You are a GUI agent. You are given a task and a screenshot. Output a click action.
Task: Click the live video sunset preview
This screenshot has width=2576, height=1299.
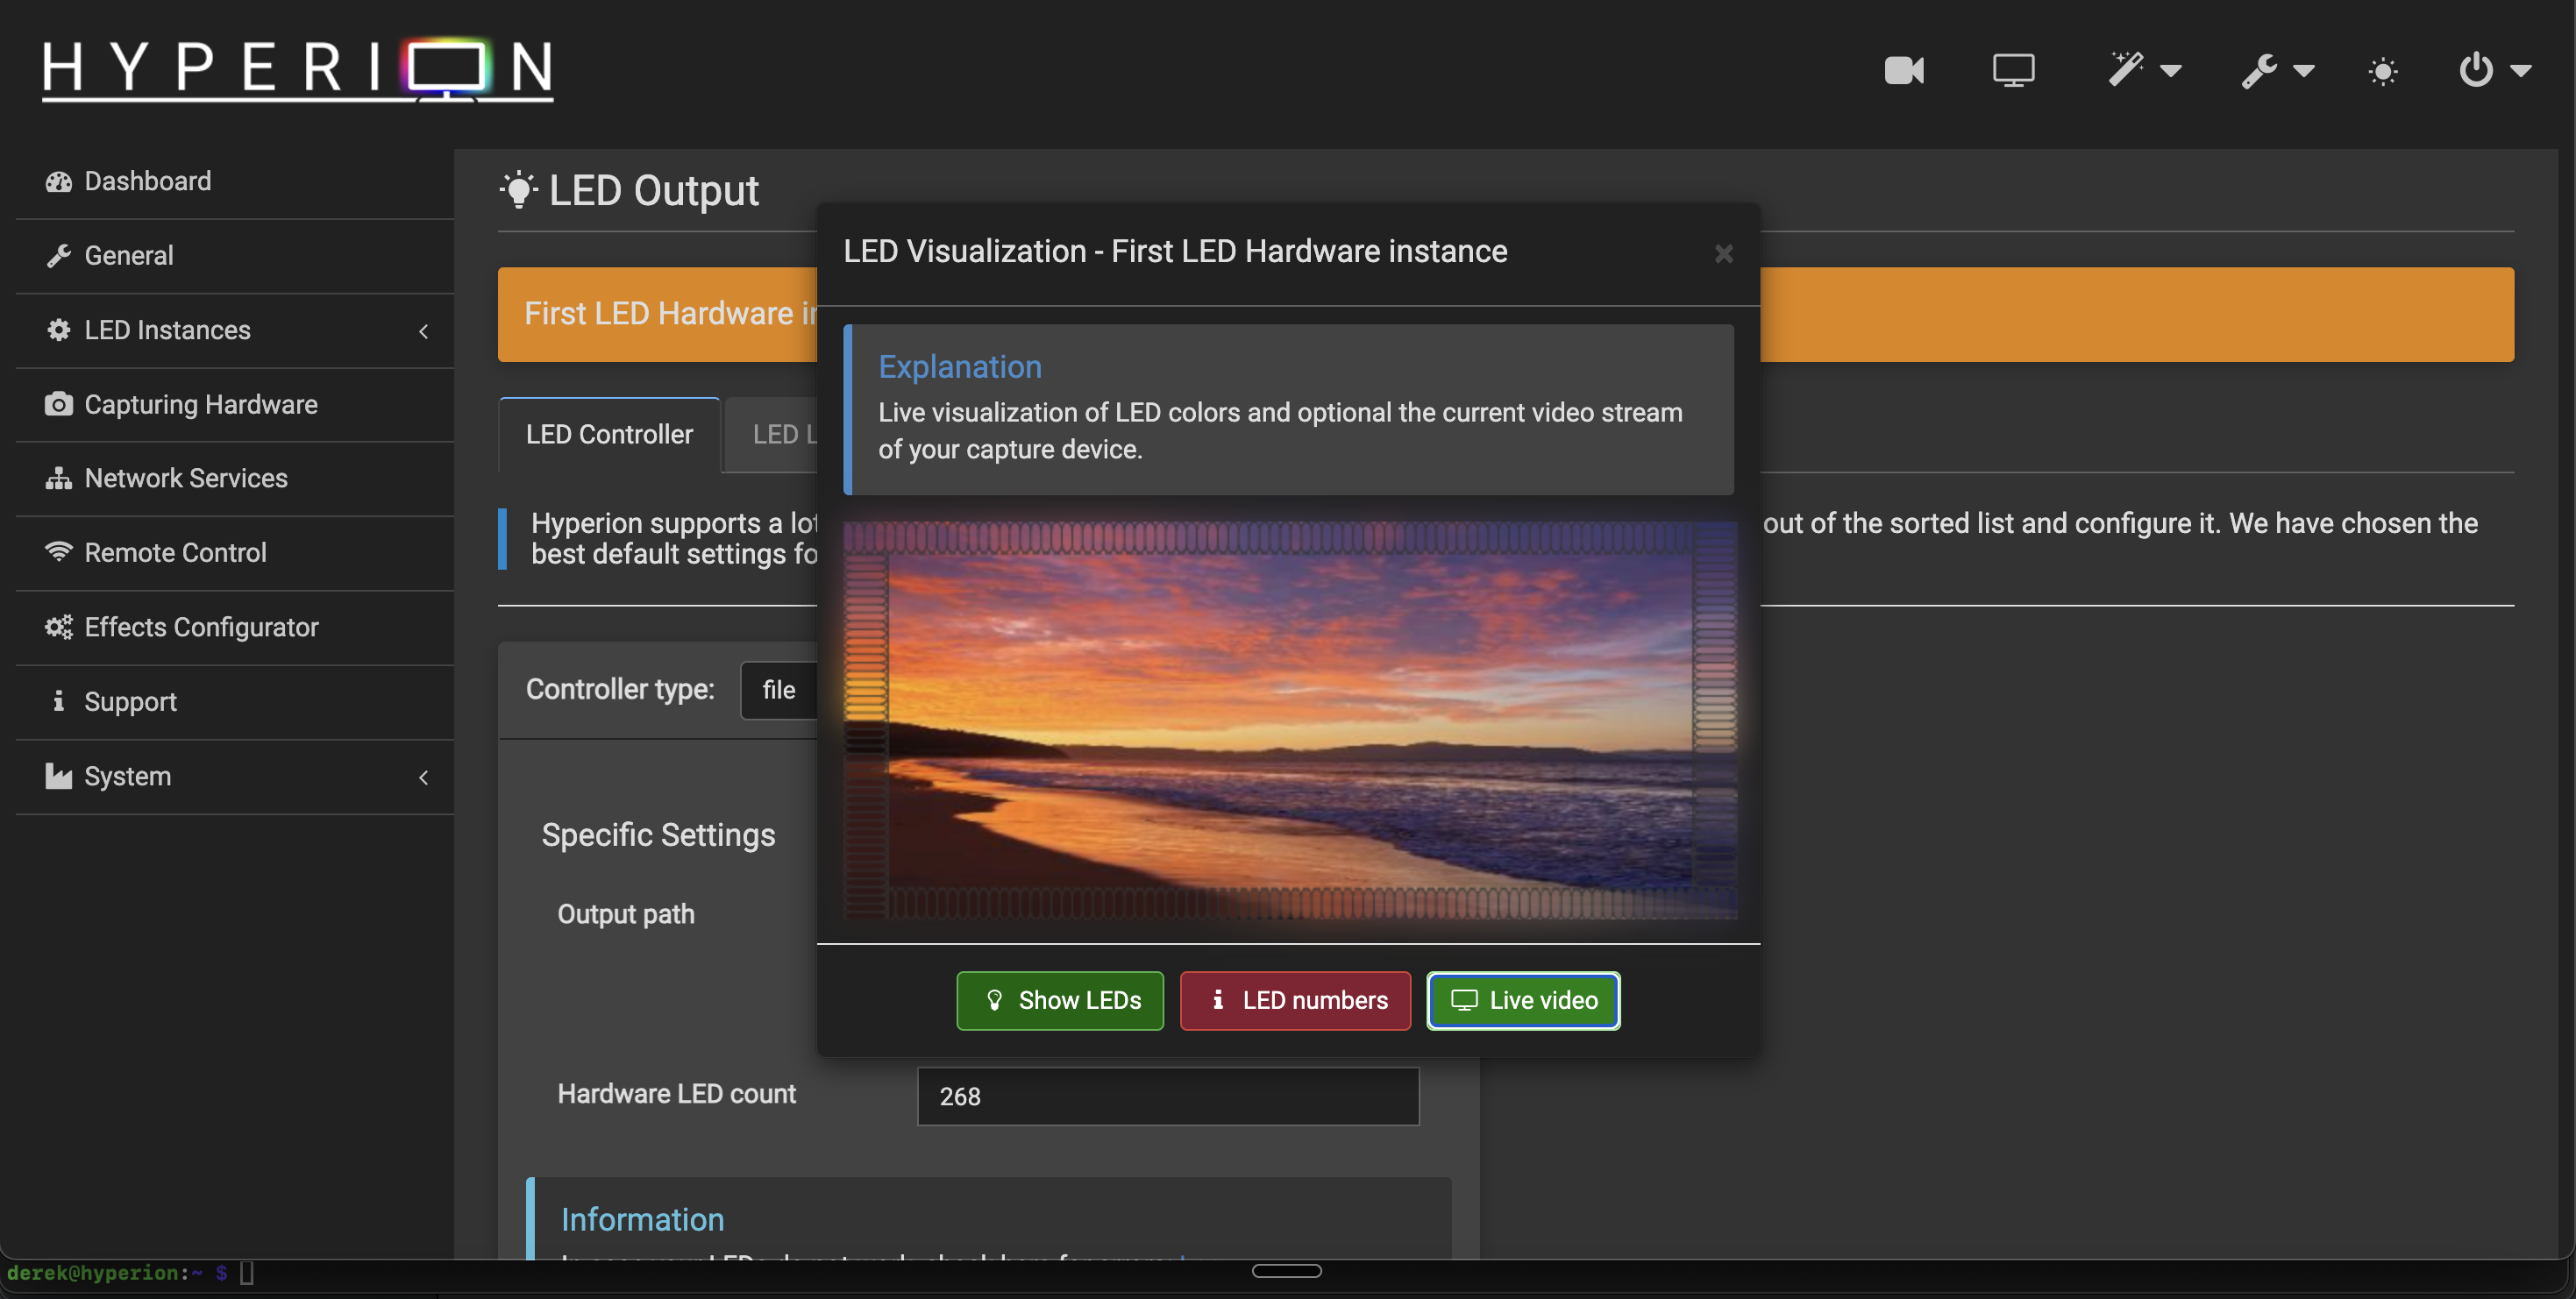(1290, 720)
